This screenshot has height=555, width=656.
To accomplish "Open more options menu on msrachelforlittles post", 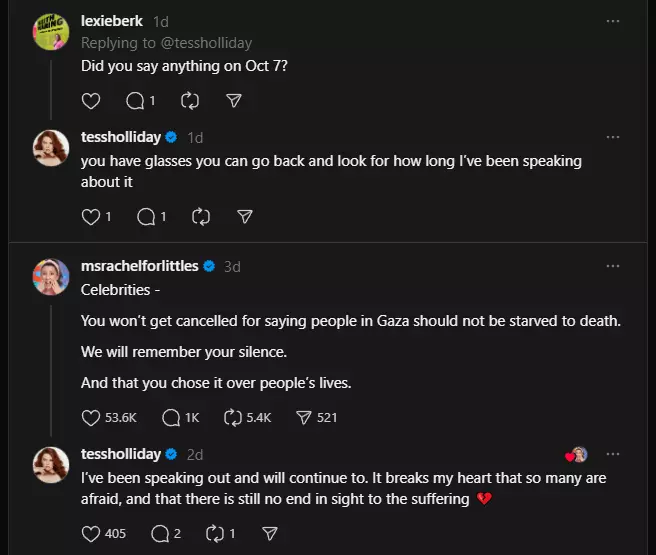I will pos(612,266).
